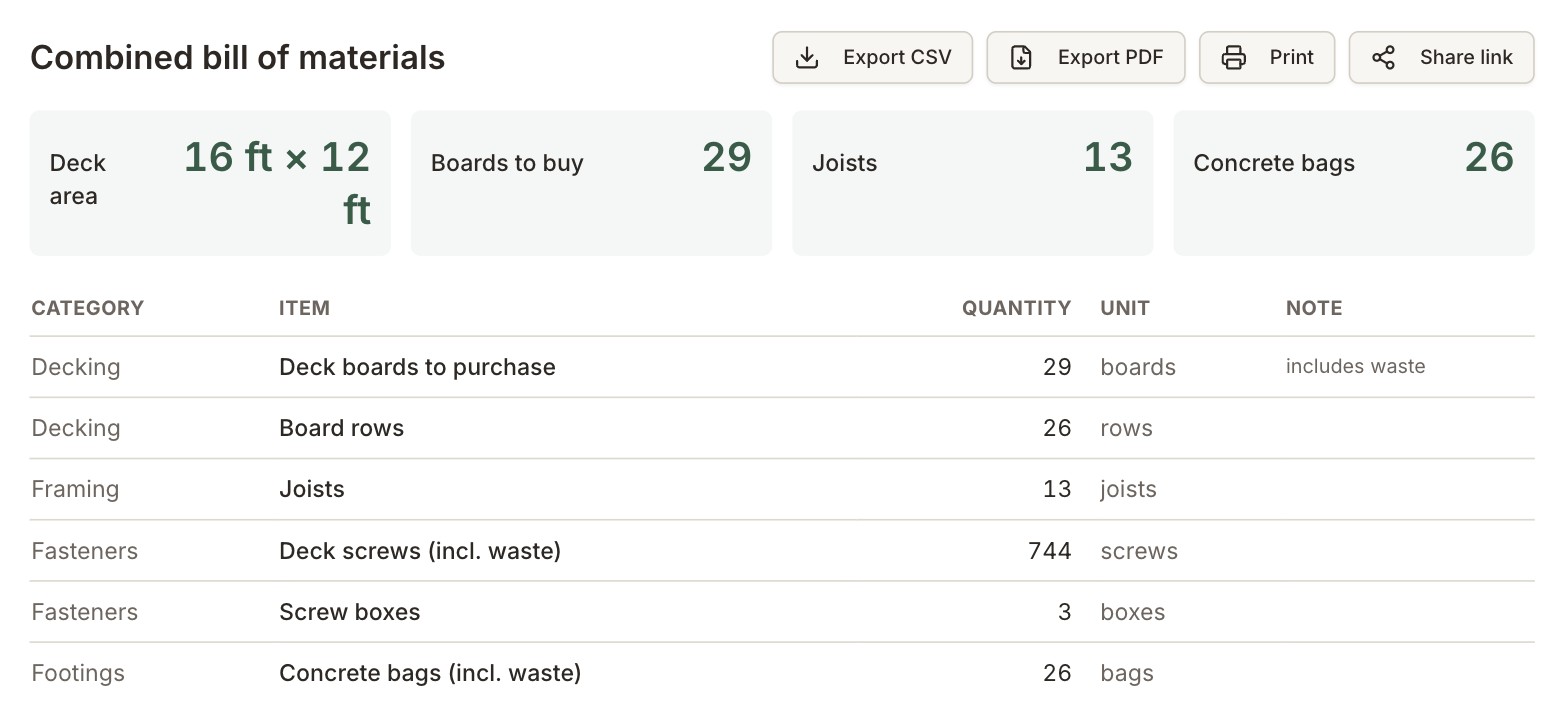The width and height of the screenshot is (1568, 713).
Task: Print the combined bill of materials
Action: pyautogui.click(x=1267, y=58)
